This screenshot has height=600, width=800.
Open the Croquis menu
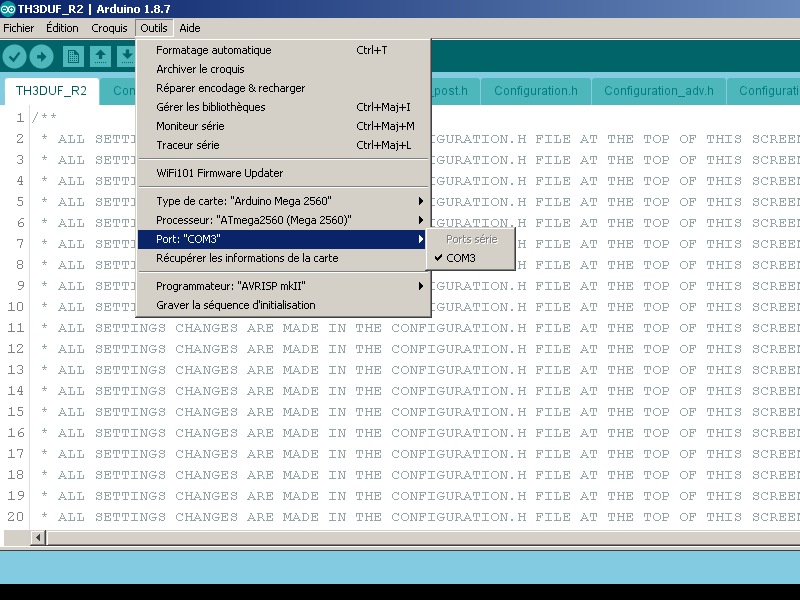click(109, 28)
